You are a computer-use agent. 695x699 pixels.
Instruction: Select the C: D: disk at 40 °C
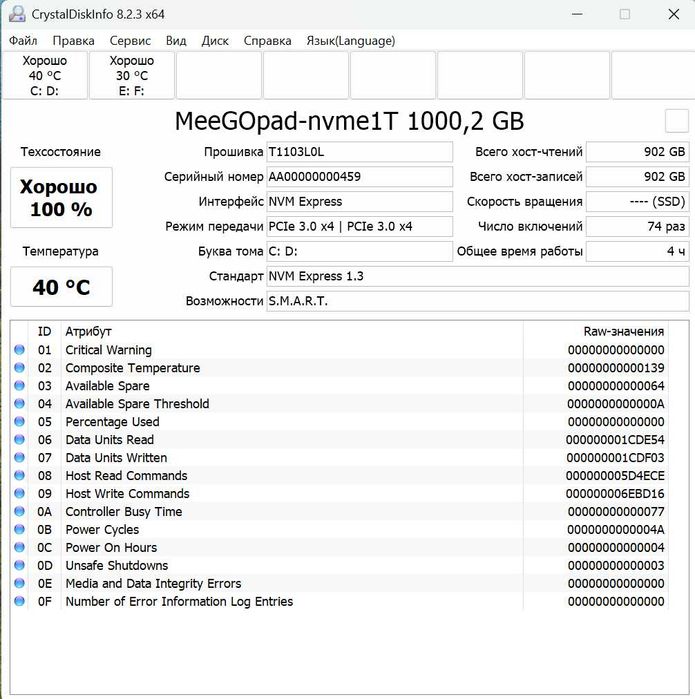[x=45, y=75]
